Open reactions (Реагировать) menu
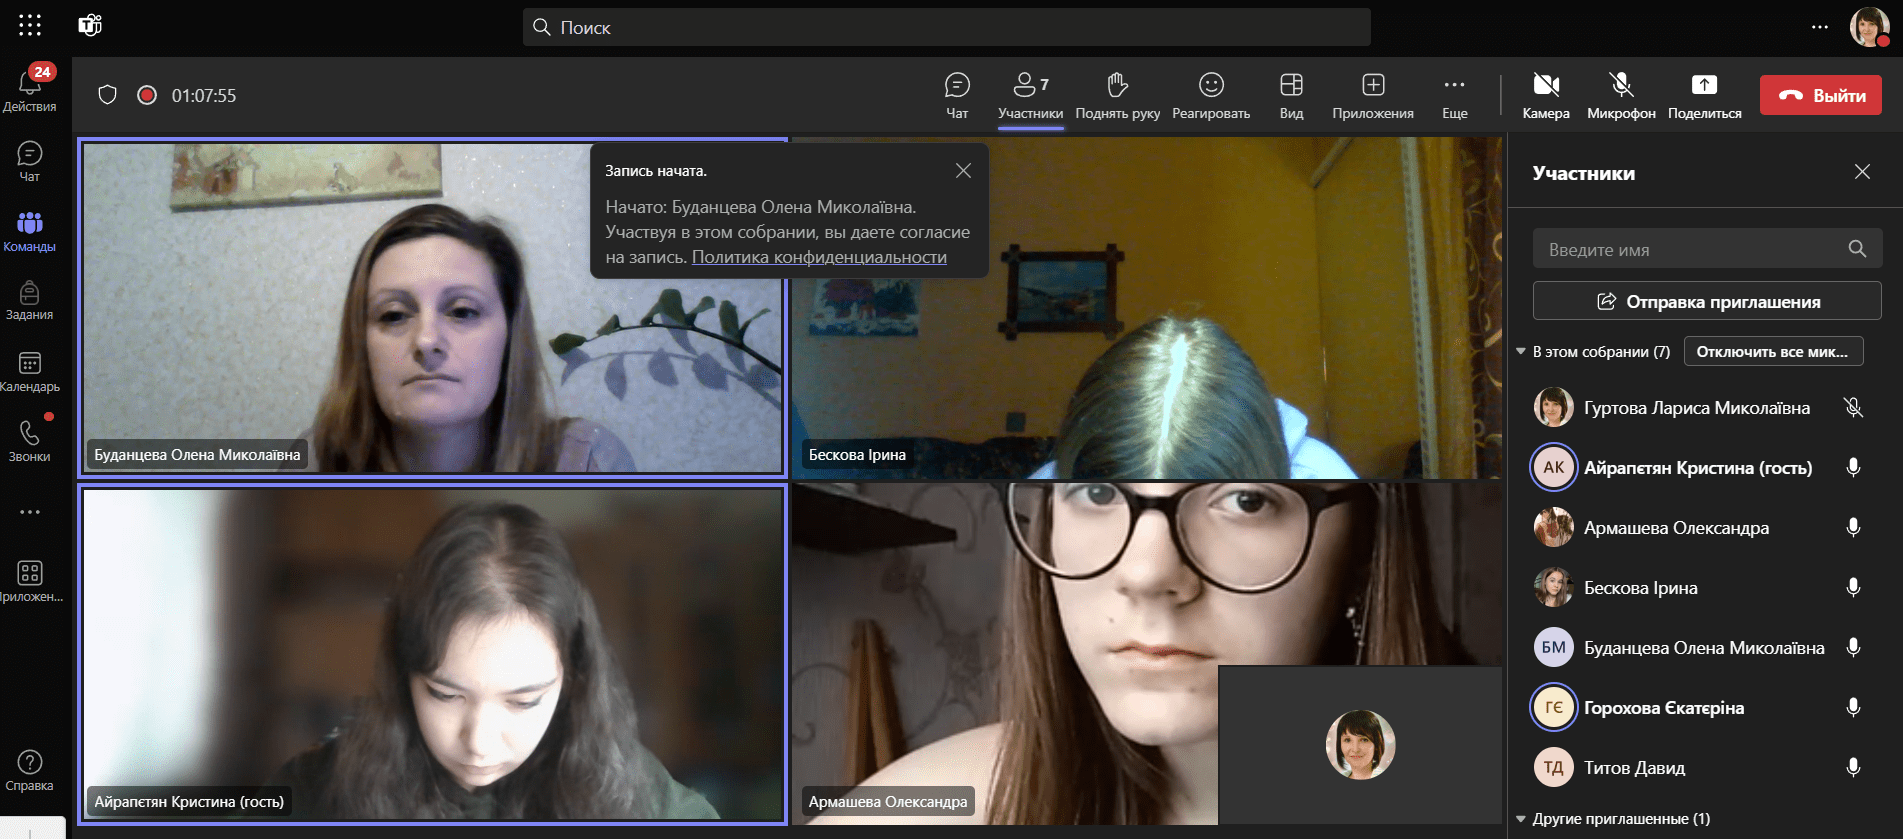The height and width of the screenshot is (839, 1903). tap(1211, 96)
